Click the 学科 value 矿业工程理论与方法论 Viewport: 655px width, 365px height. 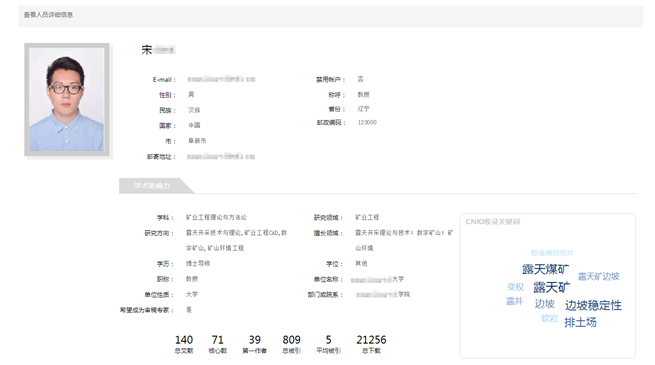pos(216,217)
